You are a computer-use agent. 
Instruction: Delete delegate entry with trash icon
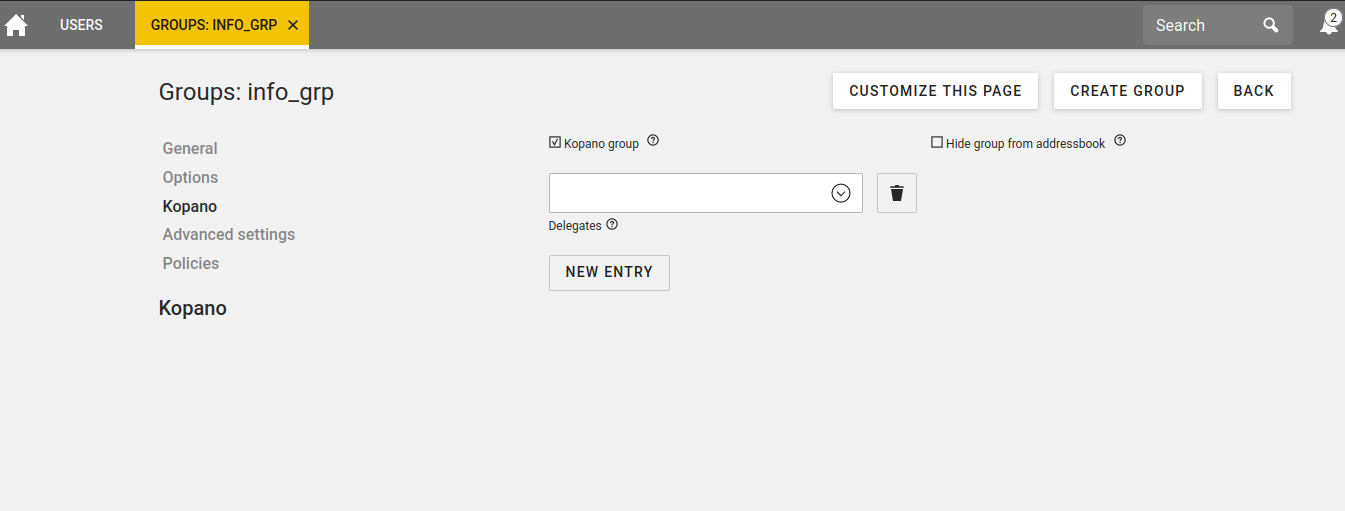(x=897, y=193)
